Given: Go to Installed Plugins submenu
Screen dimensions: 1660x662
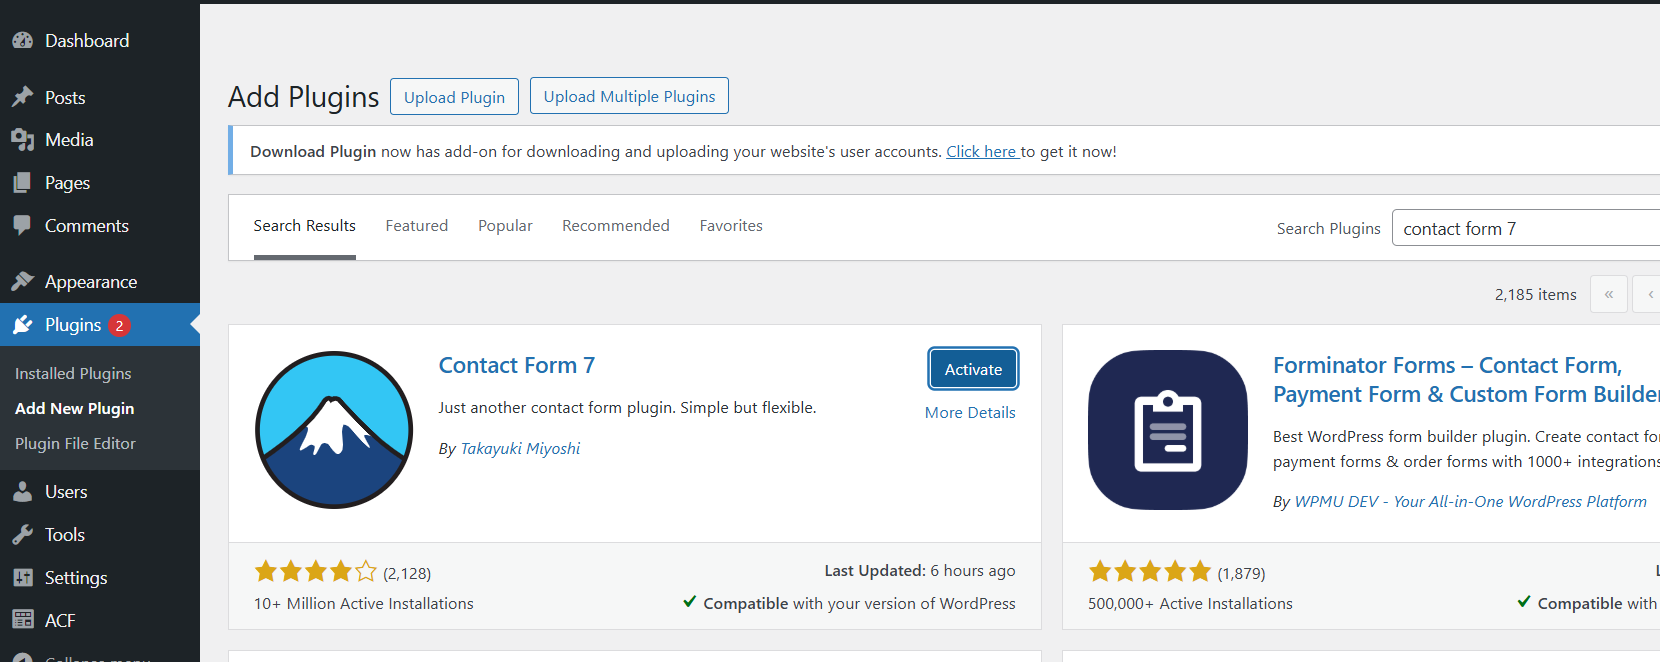Looking at the screenshot, I should pos(73,373).
